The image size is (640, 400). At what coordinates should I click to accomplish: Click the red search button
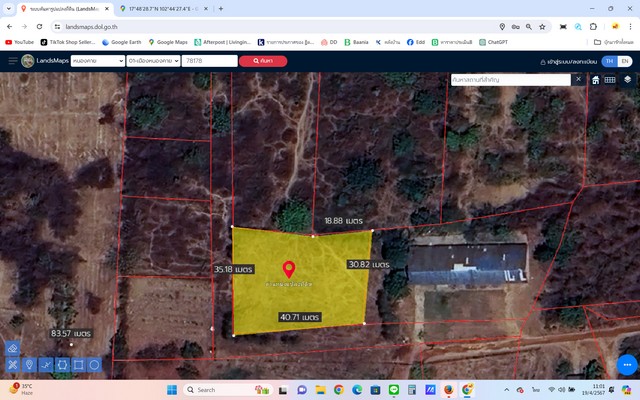click(x=263, y=61)
